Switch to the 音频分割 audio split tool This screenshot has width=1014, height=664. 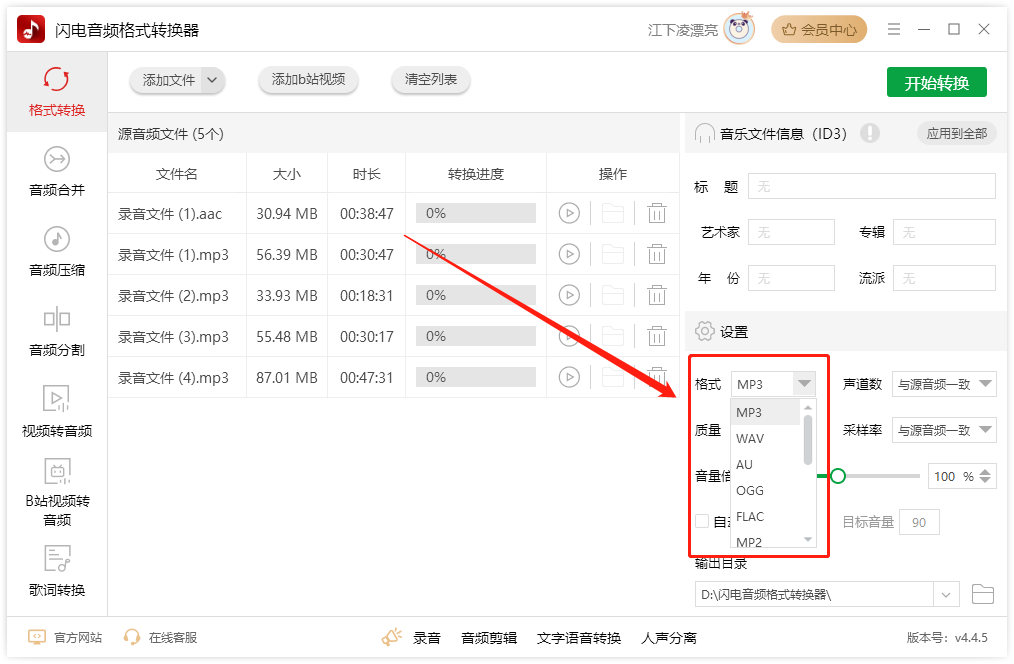[x=57, y=332]
